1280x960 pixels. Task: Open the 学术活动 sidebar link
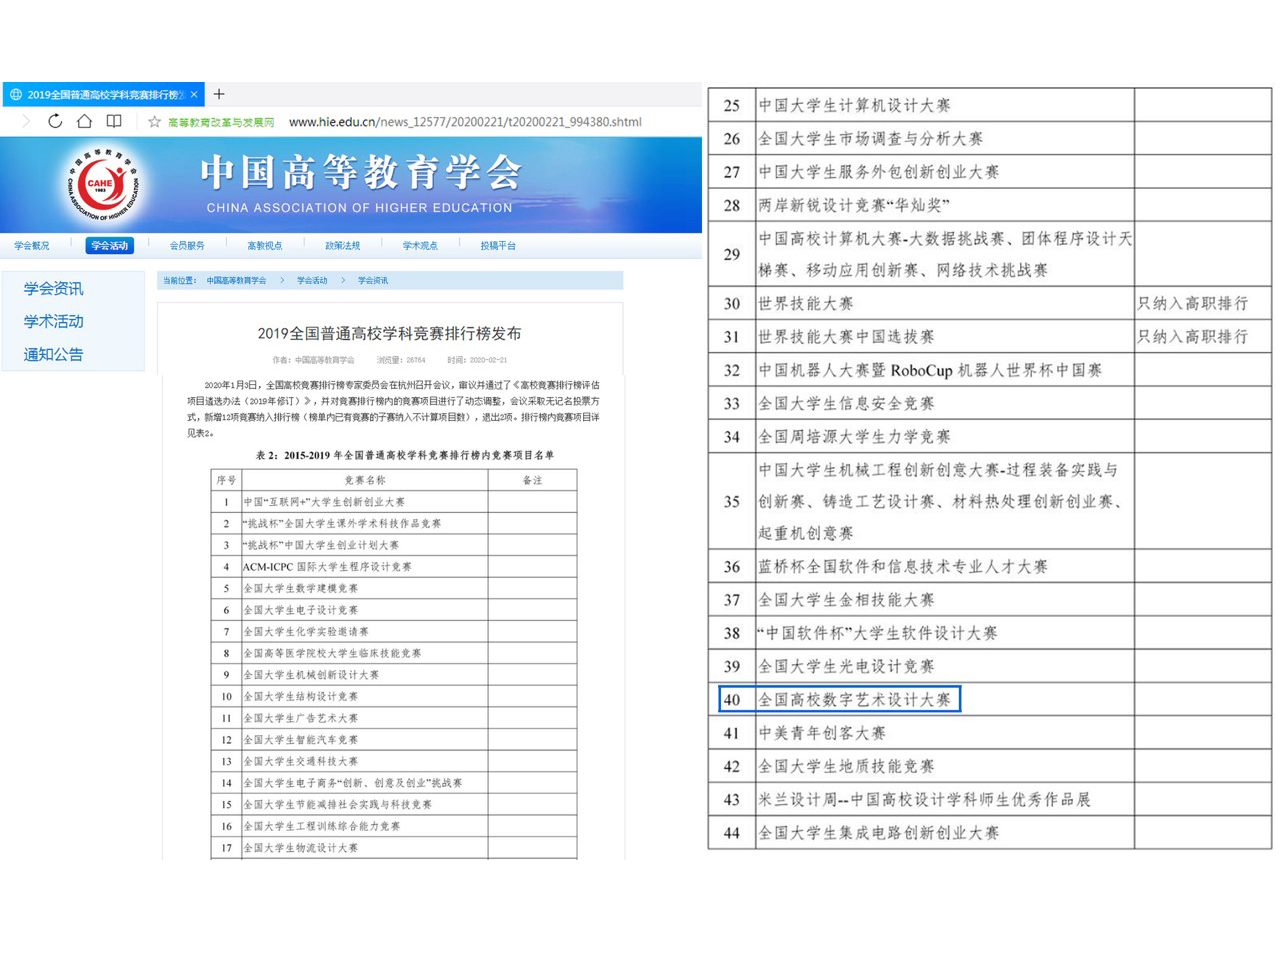(52, 321)
